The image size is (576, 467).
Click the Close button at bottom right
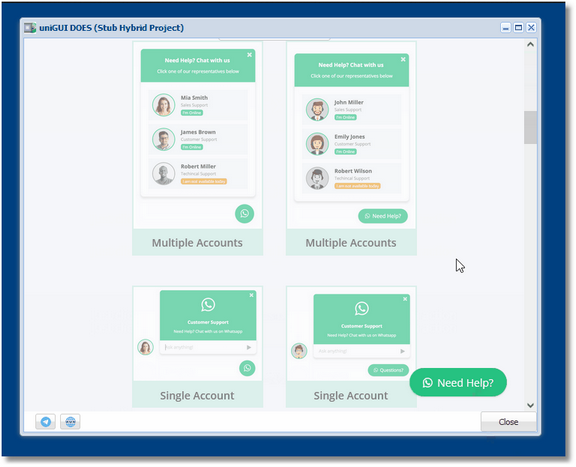(508, 422)
